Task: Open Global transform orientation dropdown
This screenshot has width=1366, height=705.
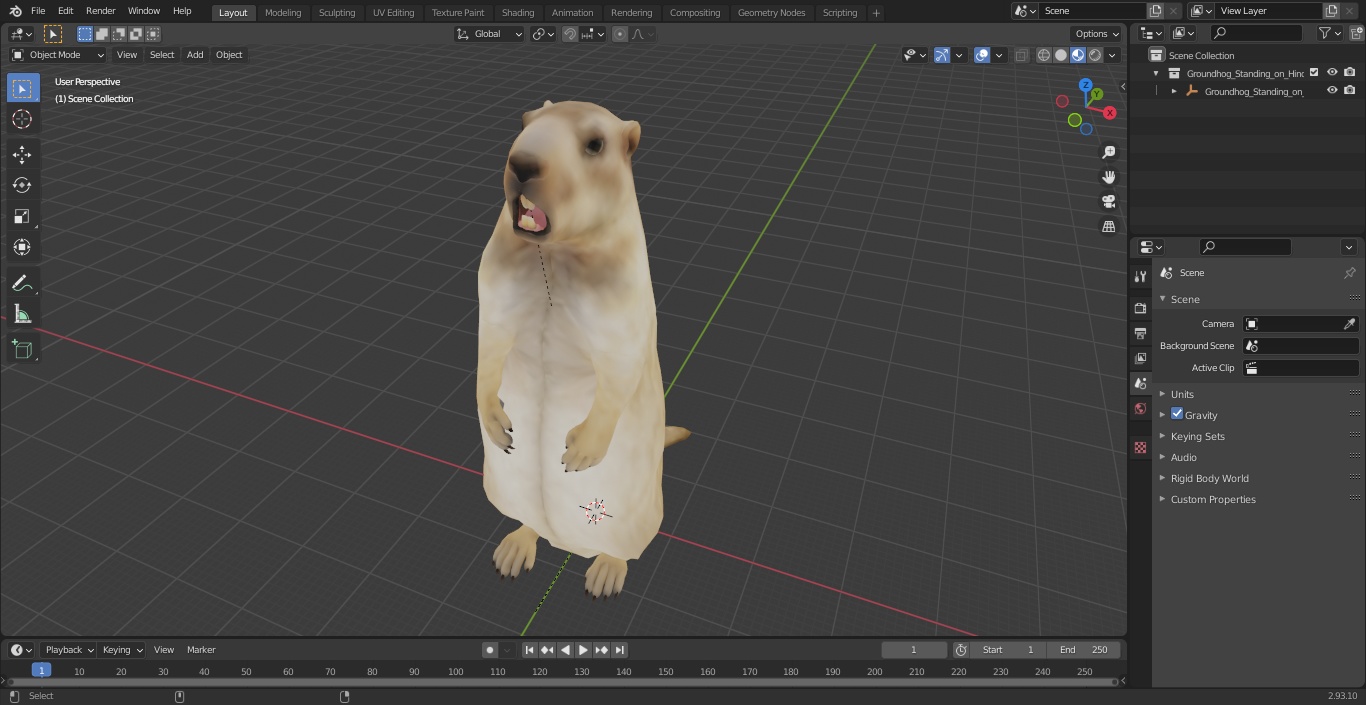Action: pyautogui.click(x=489, y=34)
